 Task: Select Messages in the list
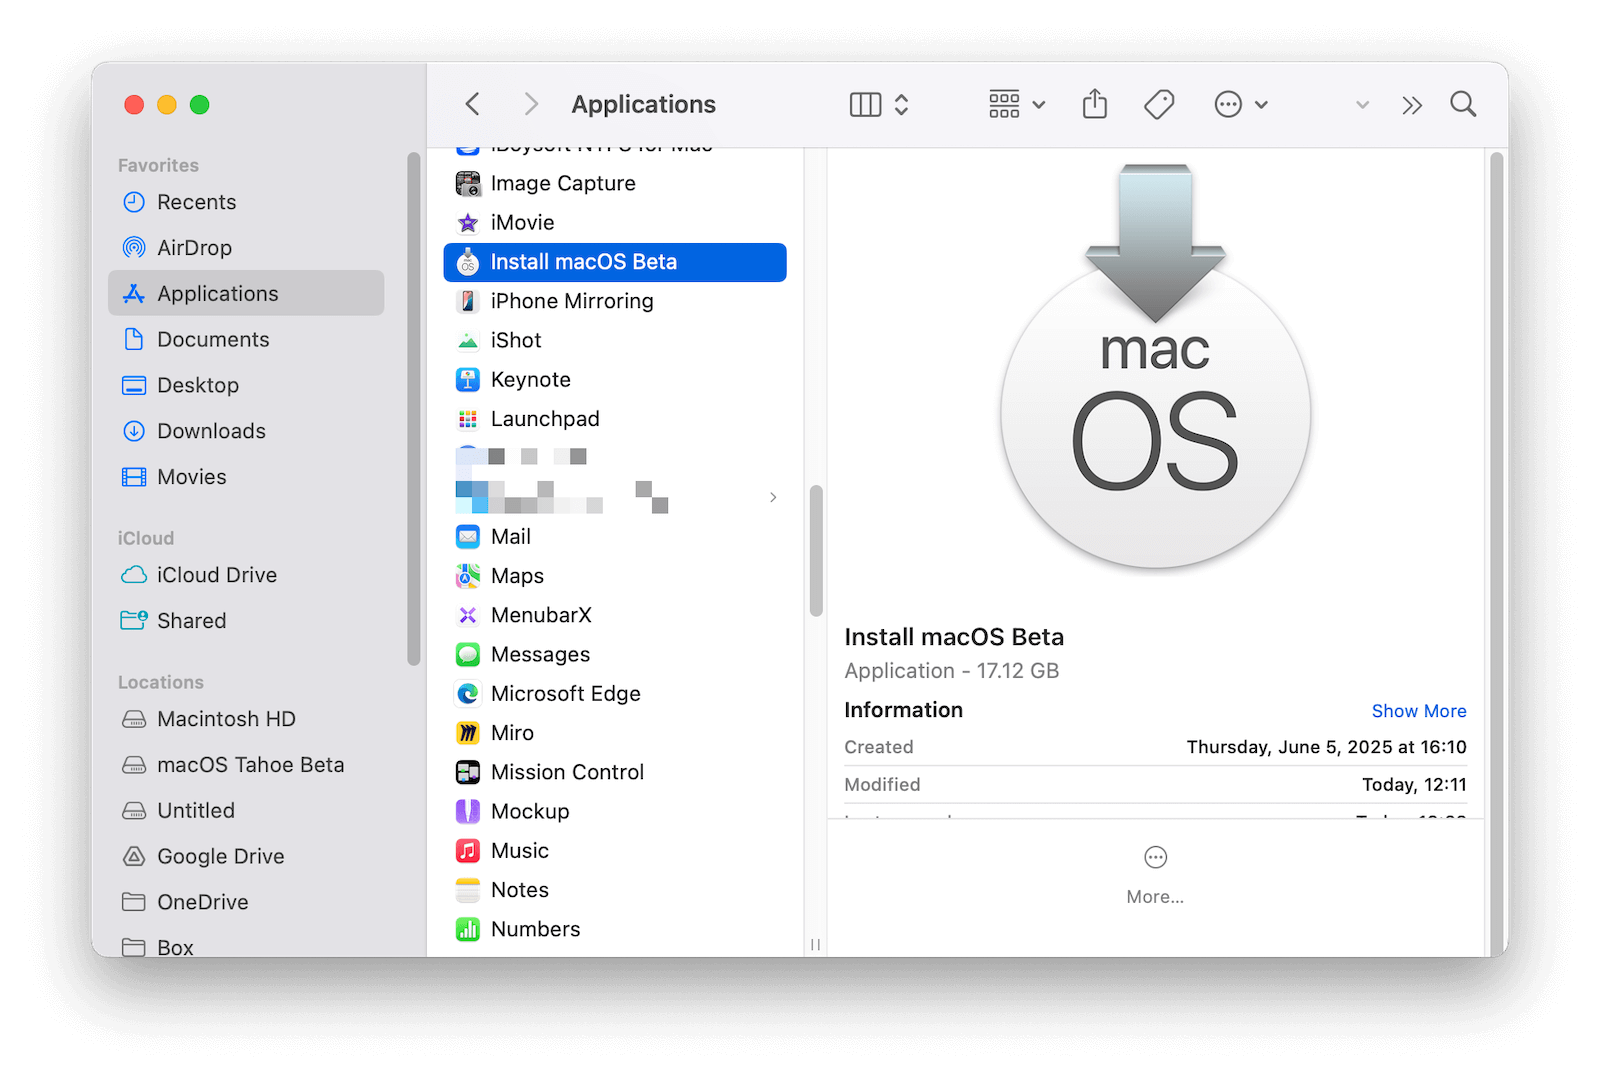pos(615,654)
